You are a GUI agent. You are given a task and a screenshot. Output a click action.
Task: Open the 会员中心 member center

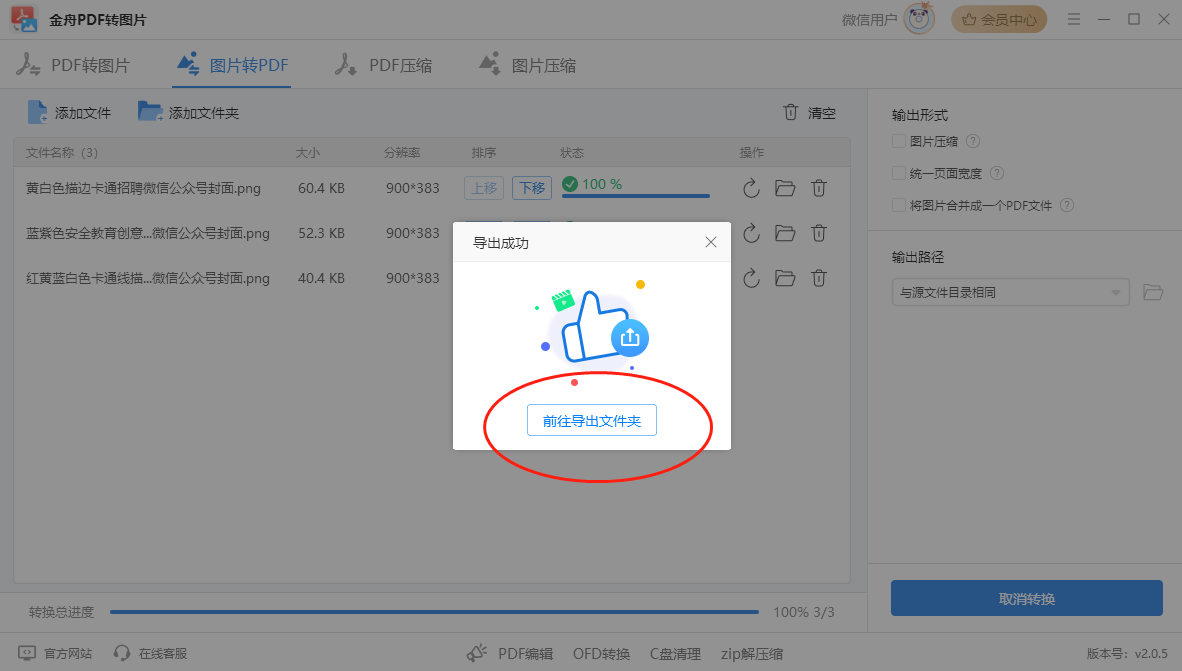[998, 19]
